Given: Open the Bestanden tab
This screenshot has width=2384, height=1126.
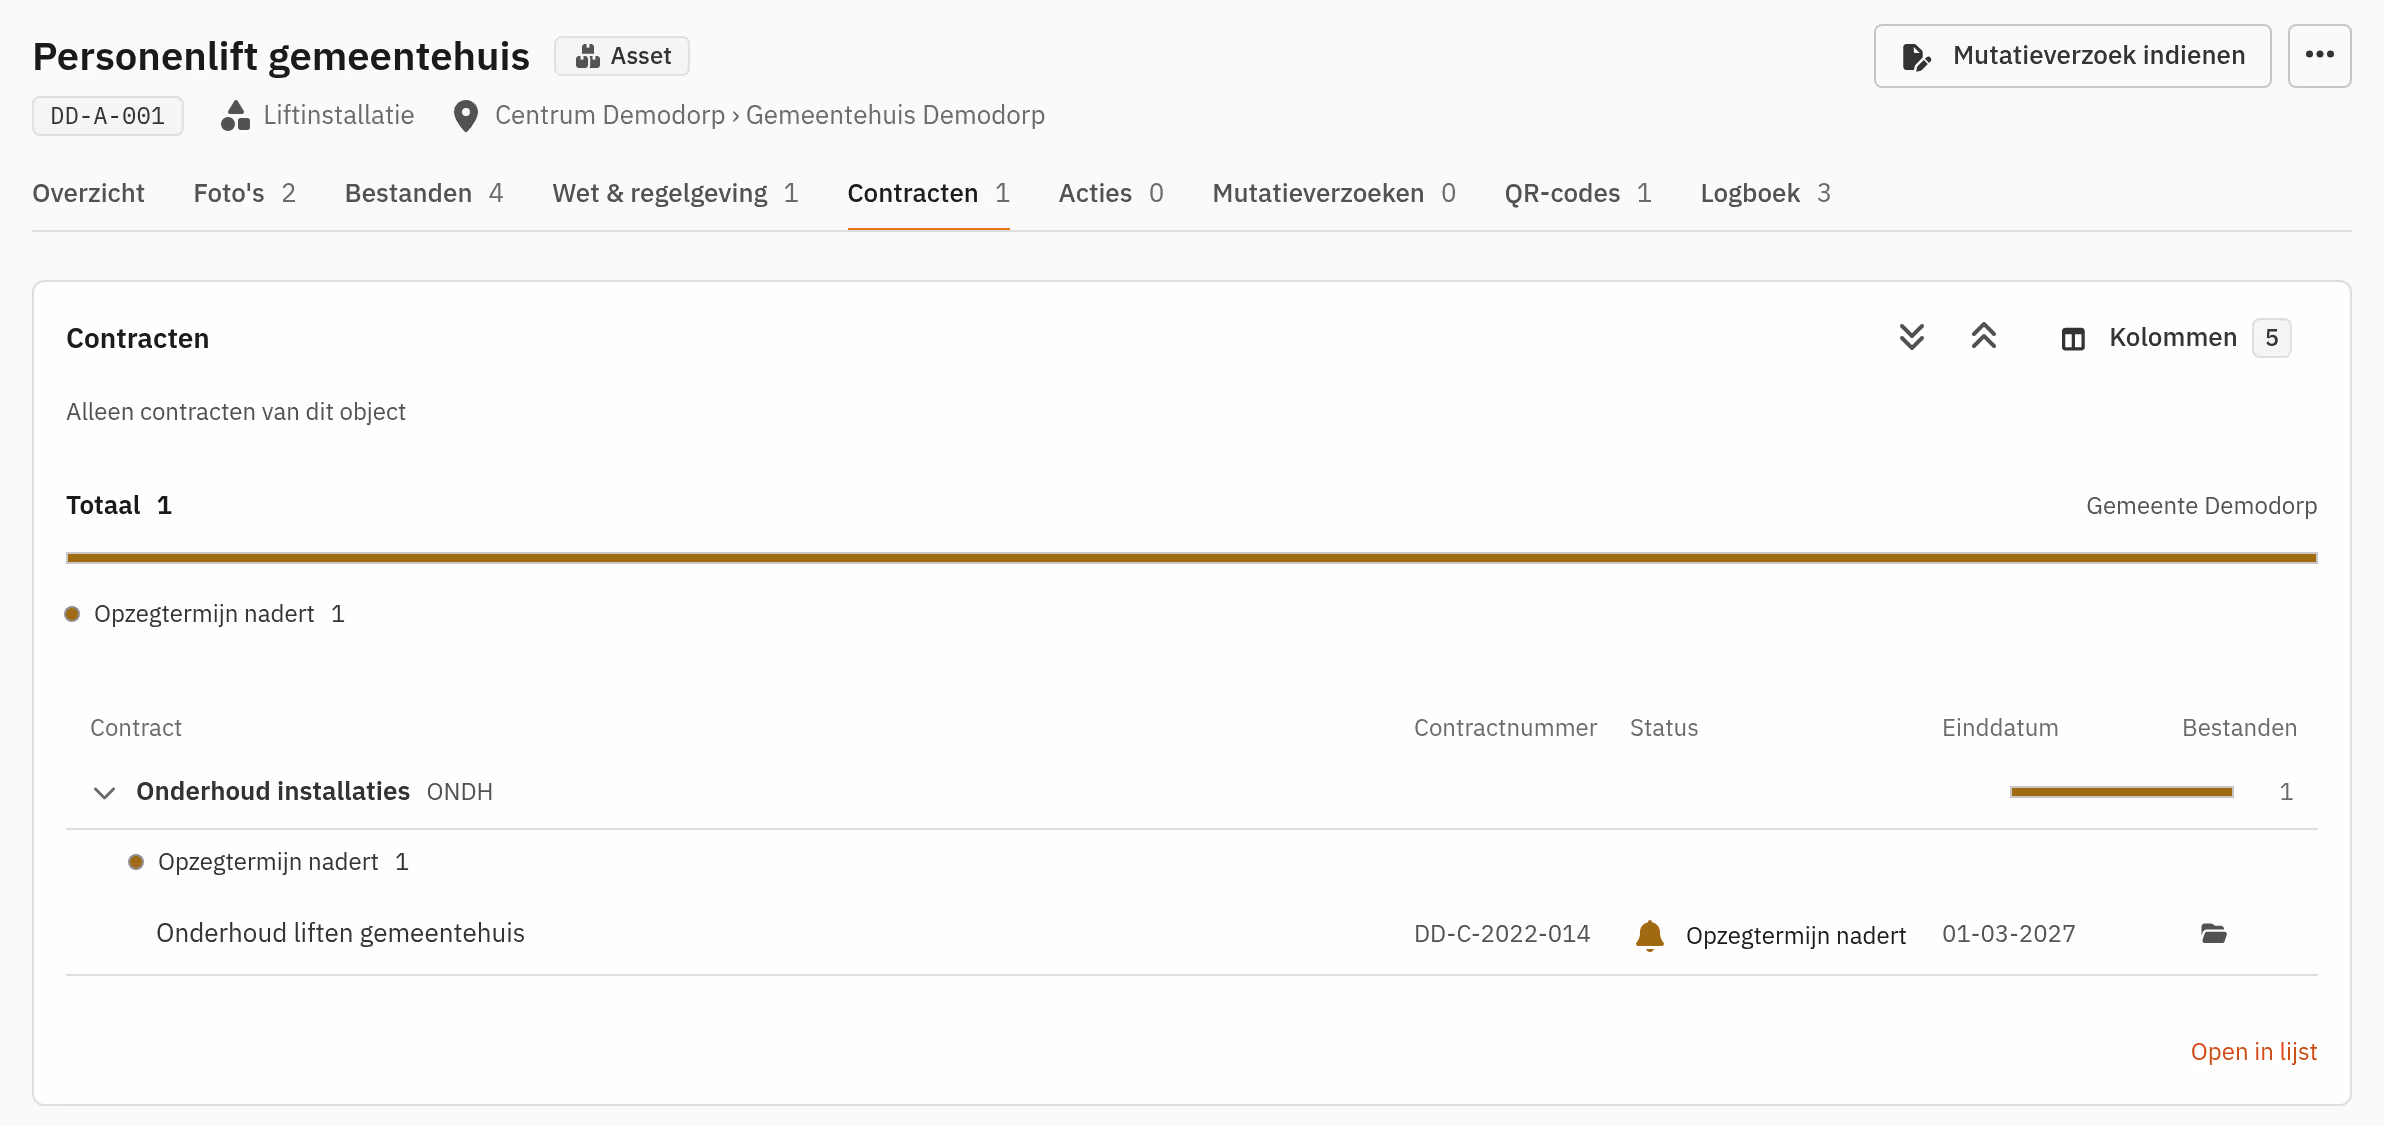Looking at the screenshot, I should pyautogui.click(x=424, y=193).
